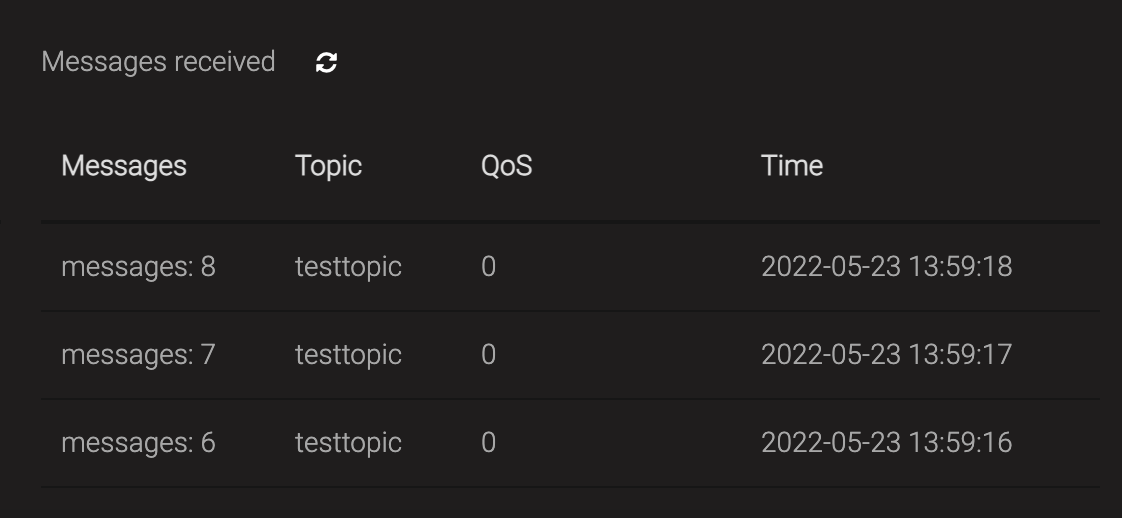
Task: Click QoS value 0 in messages: 7 row
Action: pos(488,355)
